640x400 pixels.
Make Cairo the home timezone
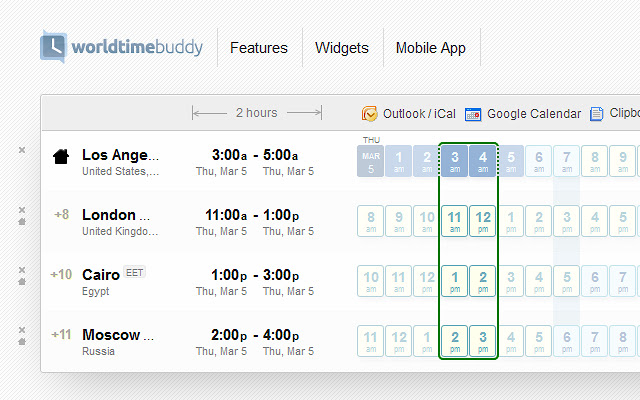(x=22, y=283)
